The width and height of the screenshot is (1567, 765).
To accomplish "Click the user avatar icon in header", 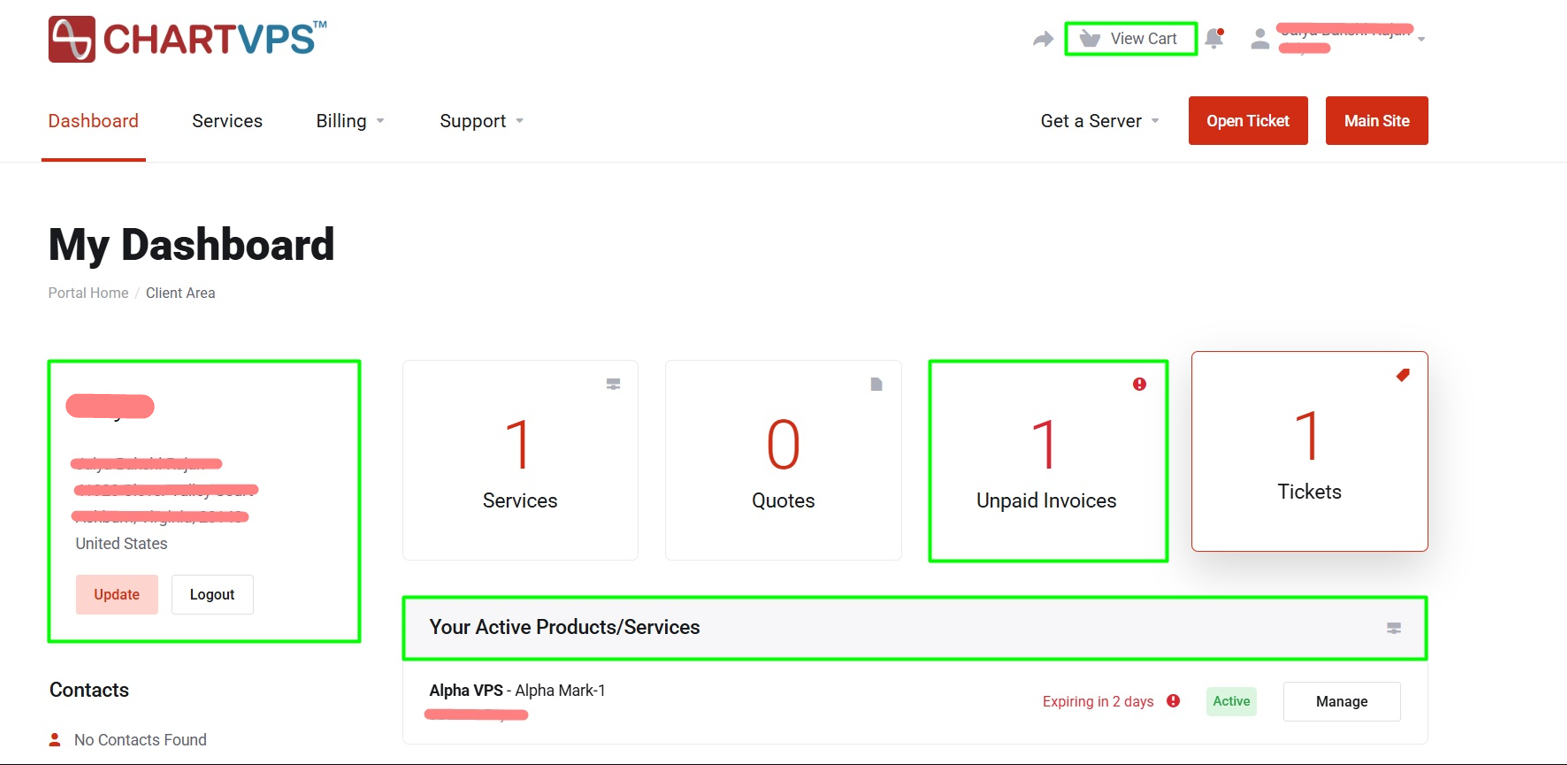I will [1260, 39].
